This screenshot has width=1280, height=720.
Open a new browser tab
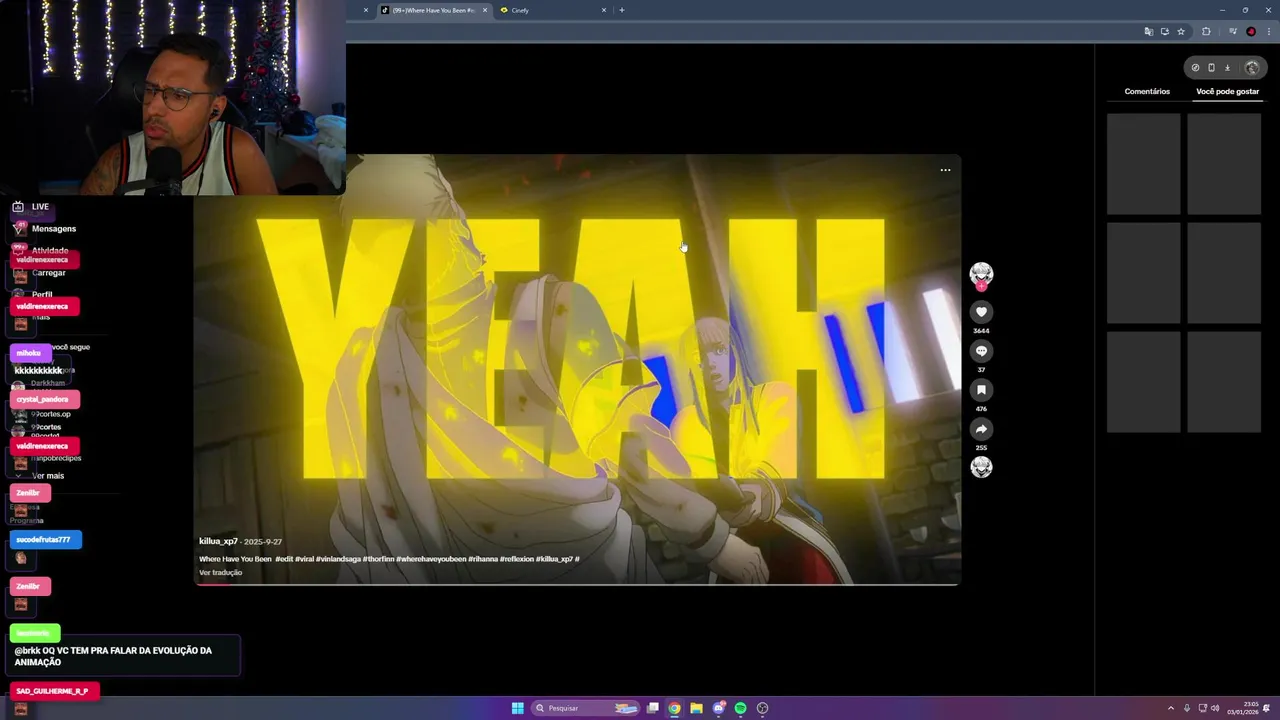coord(622,10)
